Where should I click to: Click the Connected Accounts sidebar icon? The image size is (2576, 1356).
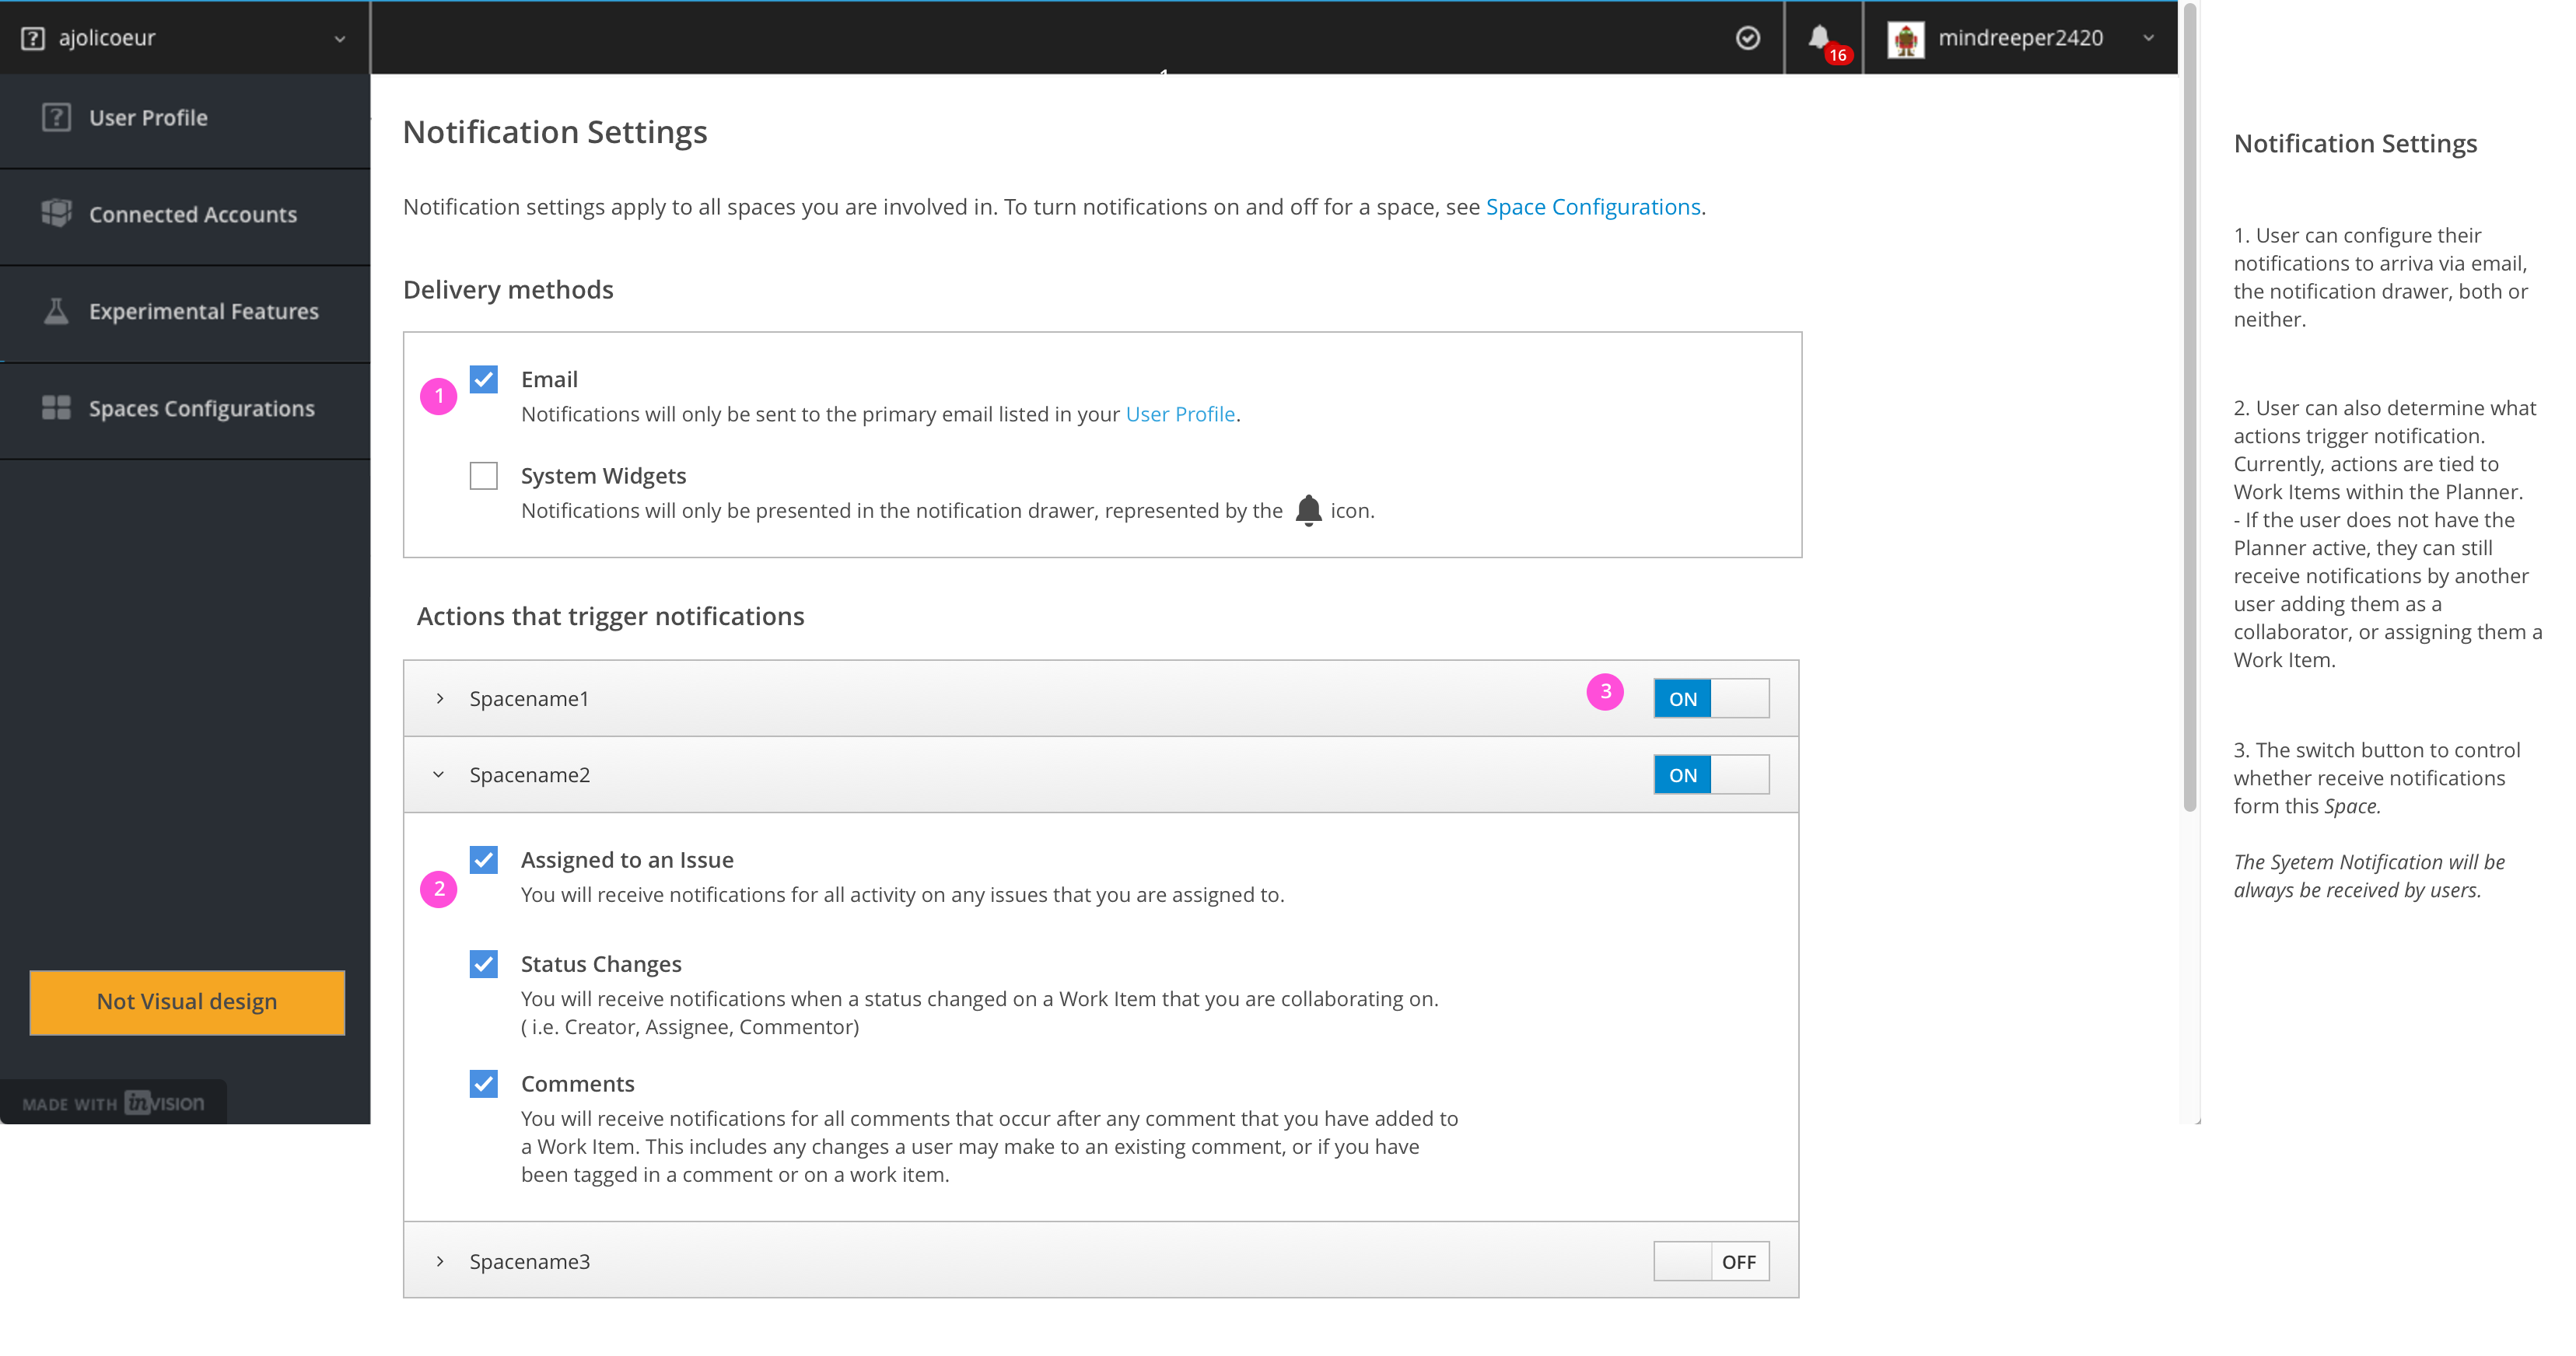click(x=55, y=213)
